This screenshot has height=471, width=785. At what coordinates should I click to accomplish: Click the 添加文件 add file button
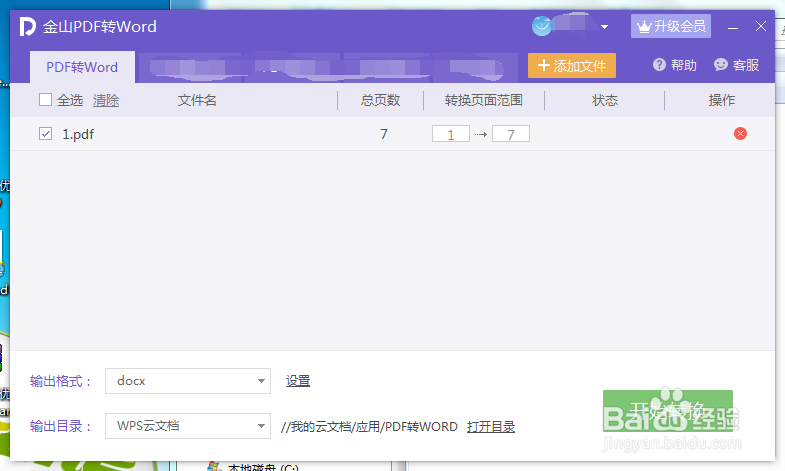pos(572,66)
